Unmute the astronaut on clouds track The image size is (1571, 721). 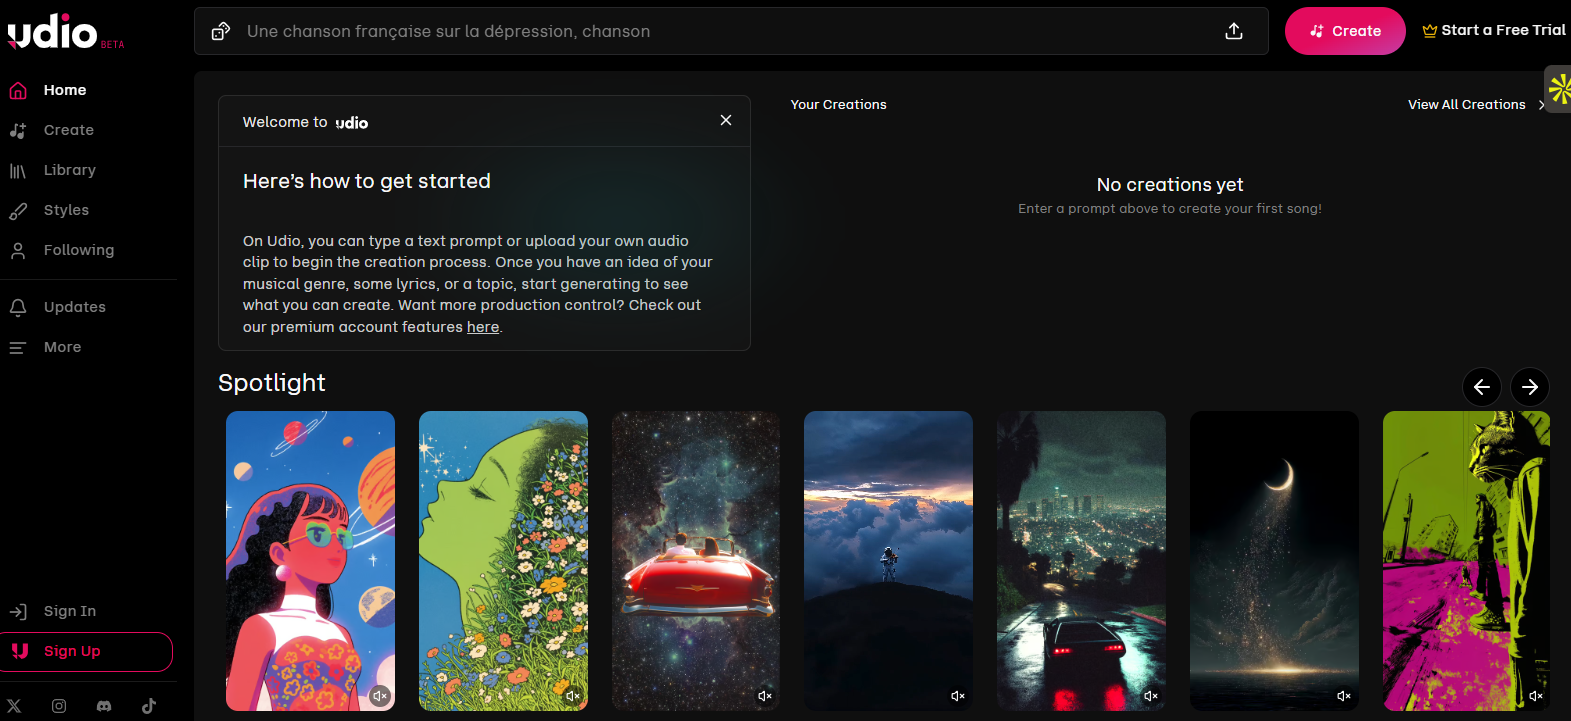958,696
